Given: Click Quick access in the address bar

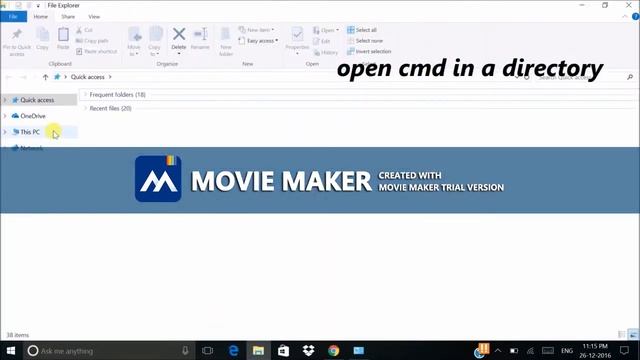Looking at the screenshot, I should point(88,77).
